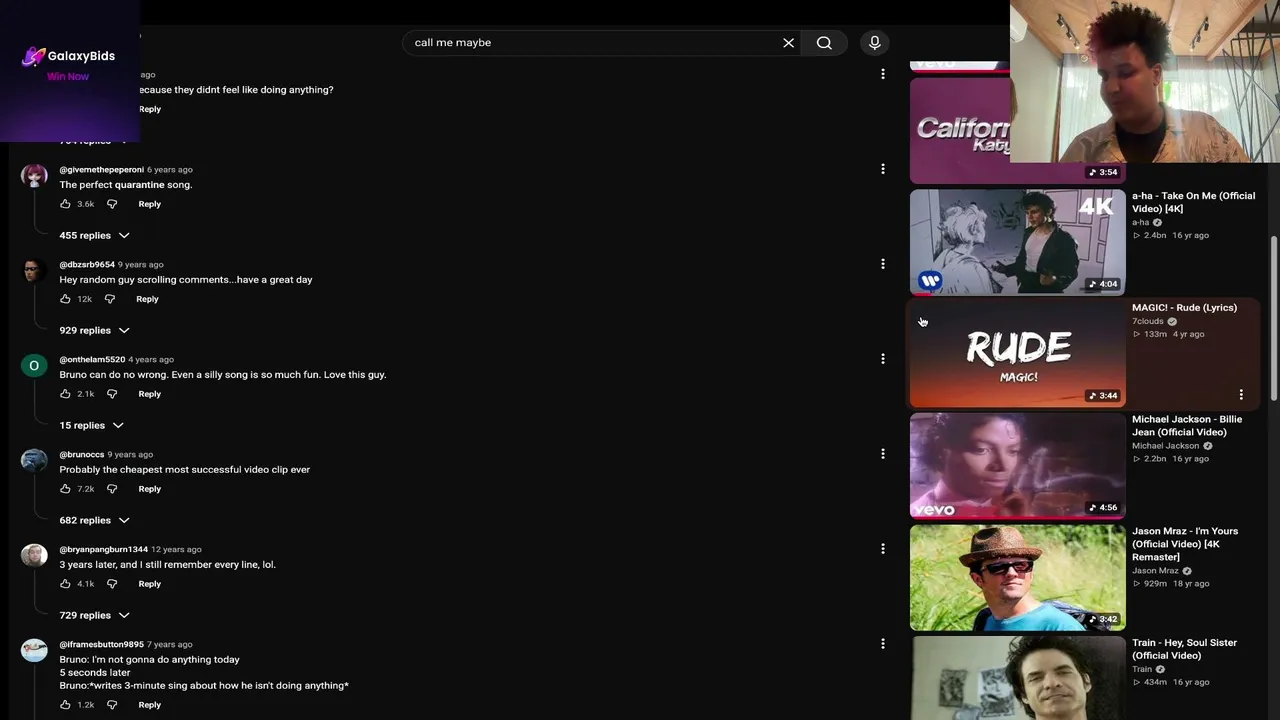Start voice search with the microphone icon
The width and height of the screenshot is (1280, 720).
pos(874,43)
